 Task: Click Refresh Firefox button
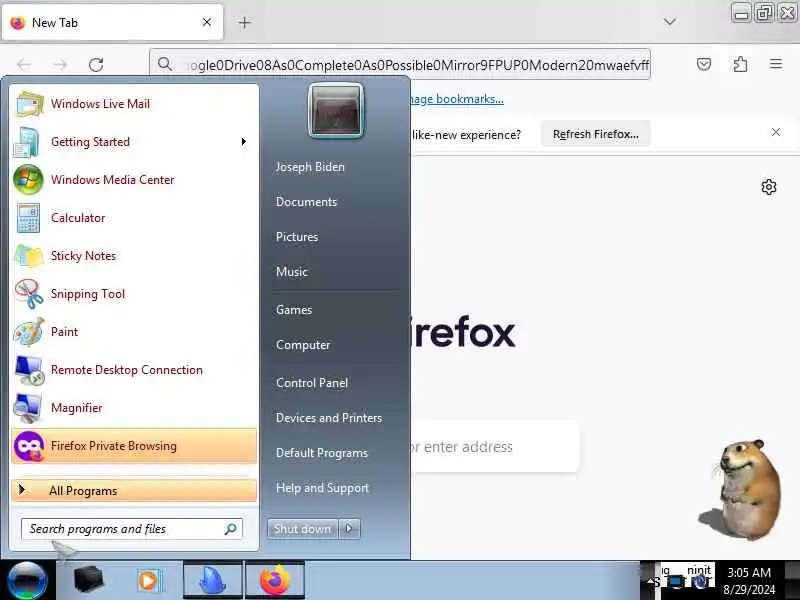595,134
